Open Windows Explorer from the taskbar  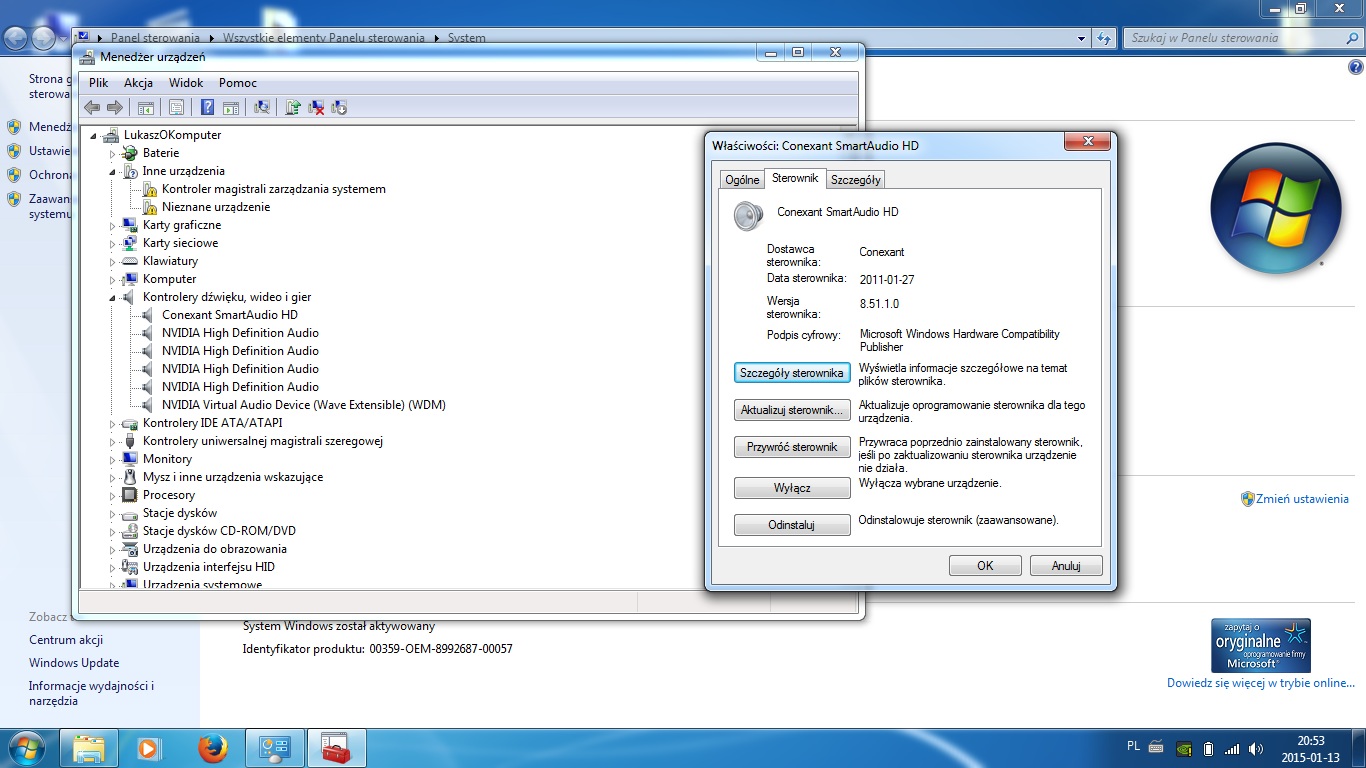[89, 748]
